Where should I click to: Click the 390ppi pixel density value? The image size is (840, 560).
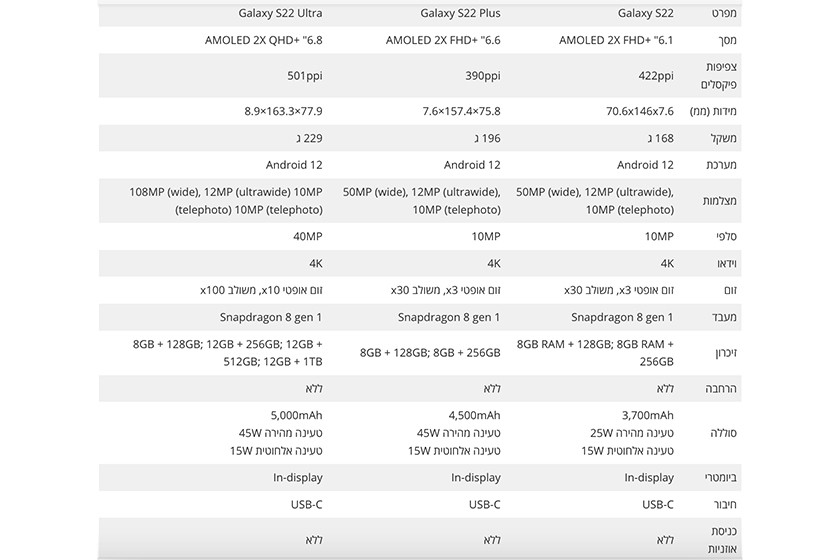click(483, 76)
